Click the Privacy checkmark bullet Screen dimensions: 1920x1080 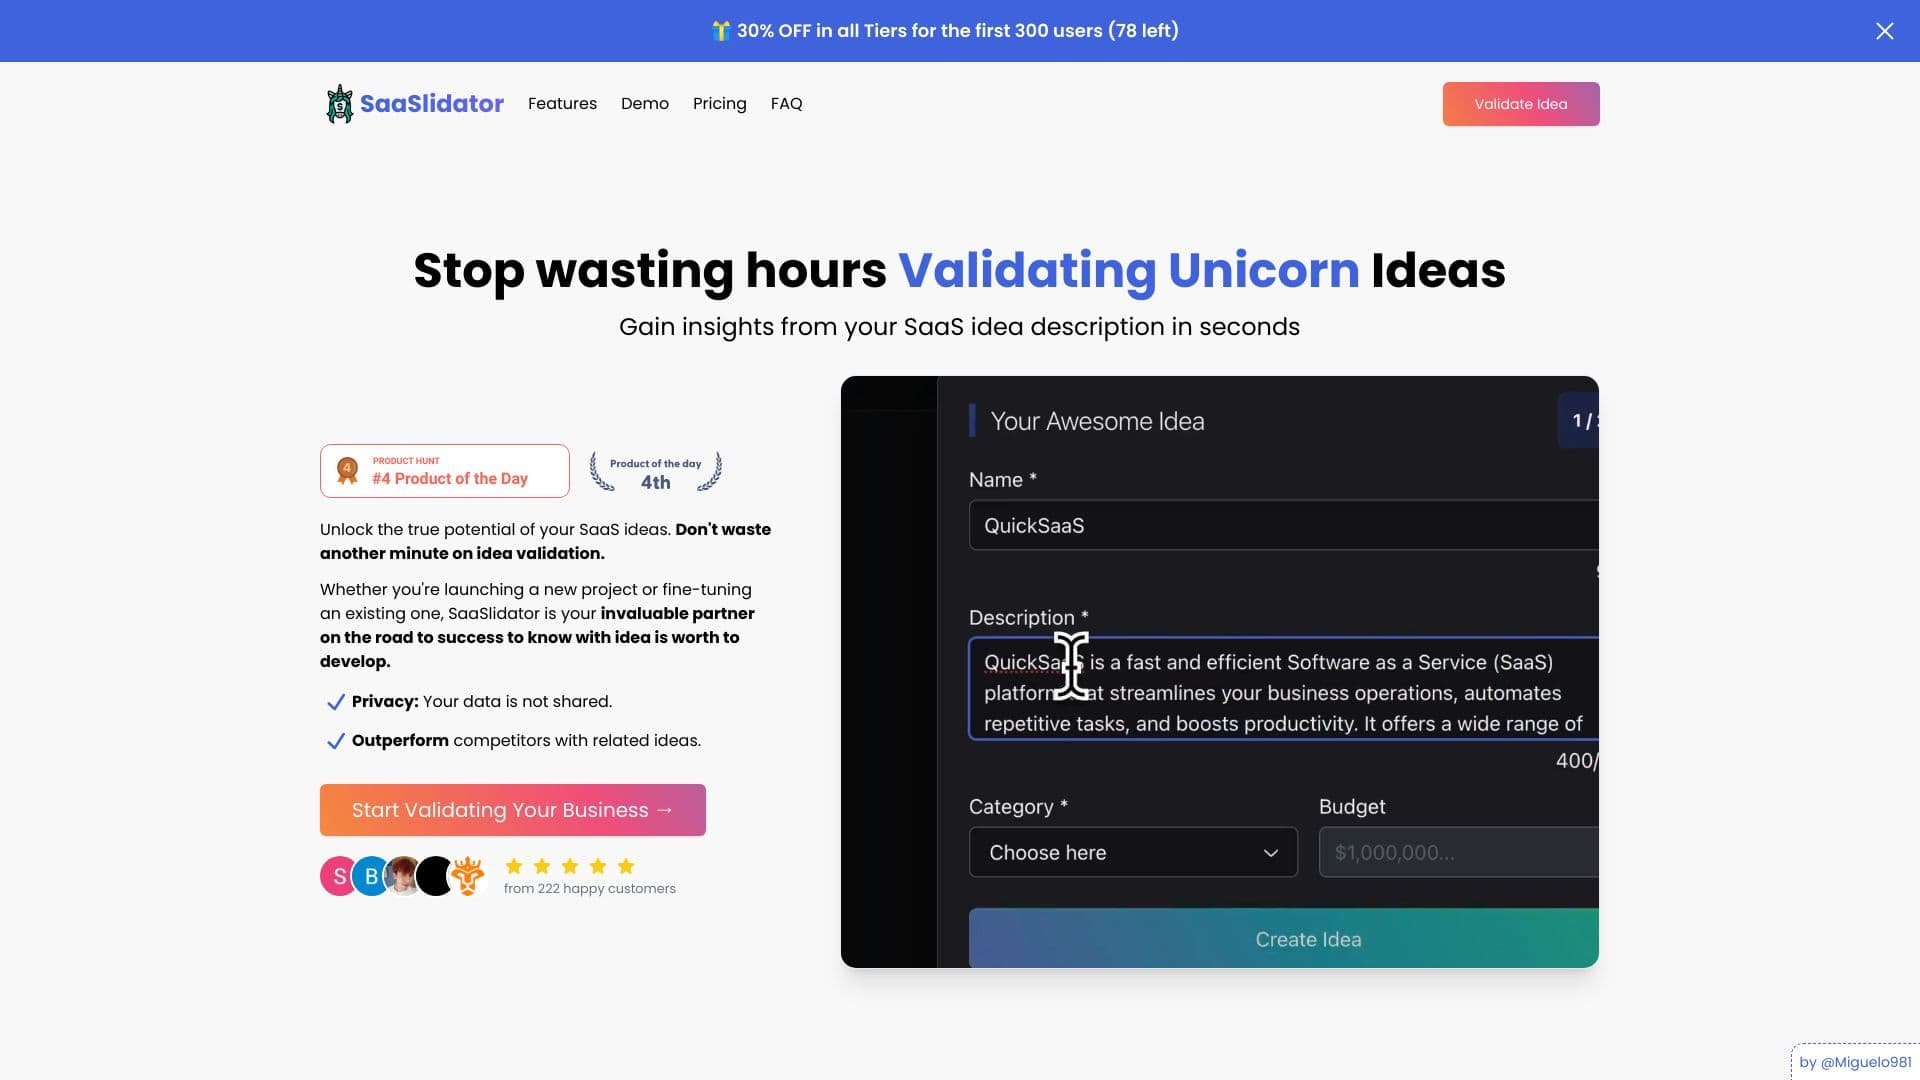pos(336,702)
